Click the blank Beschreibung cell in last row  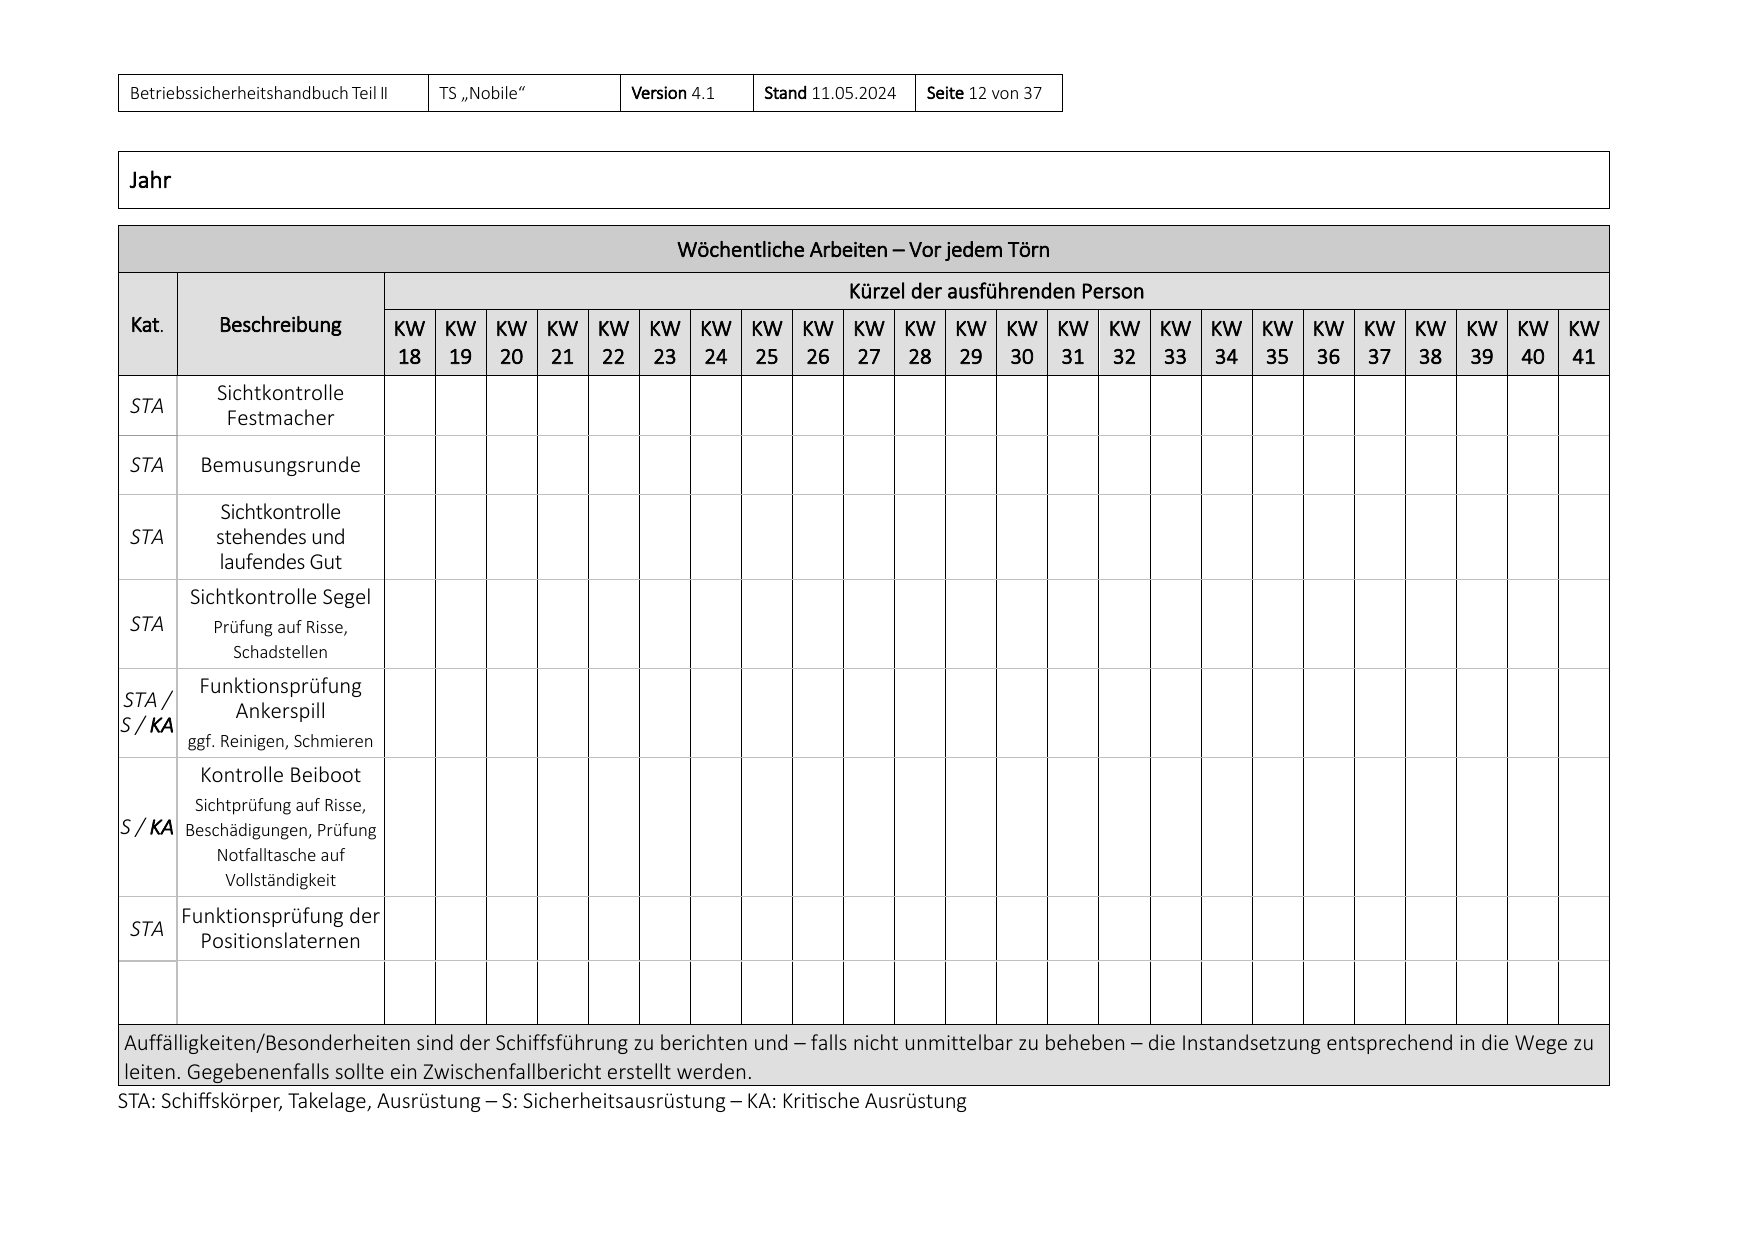(280, 993)
